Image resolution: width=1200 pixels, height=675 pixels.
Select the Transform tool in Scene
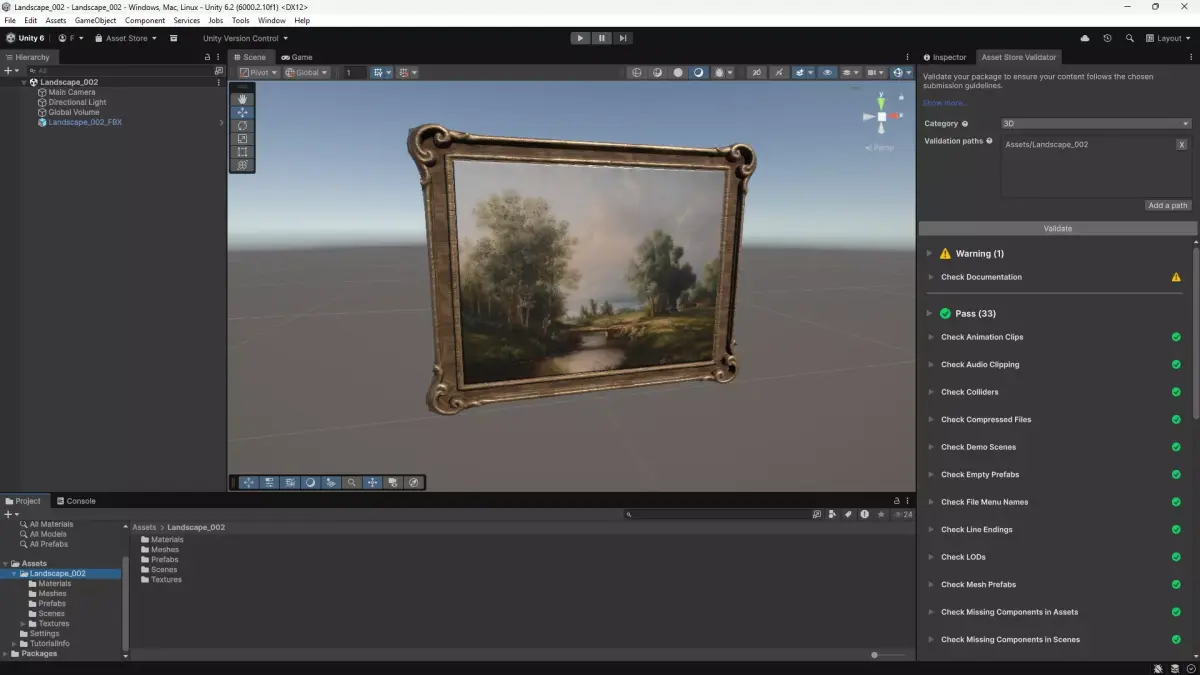pyautogui.click(x=242, y=165)
